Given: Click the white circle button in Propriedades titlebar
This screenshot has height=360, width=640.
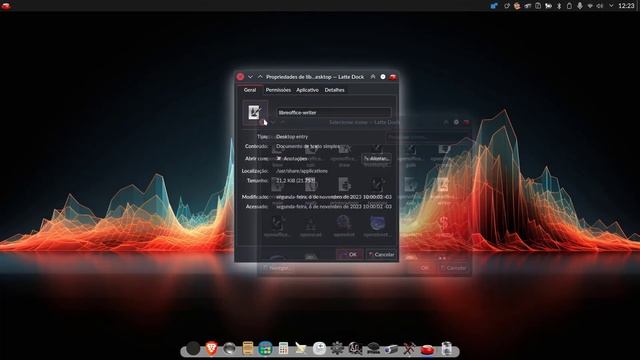Looking at the screenshot, I should [x=383, y=77].
